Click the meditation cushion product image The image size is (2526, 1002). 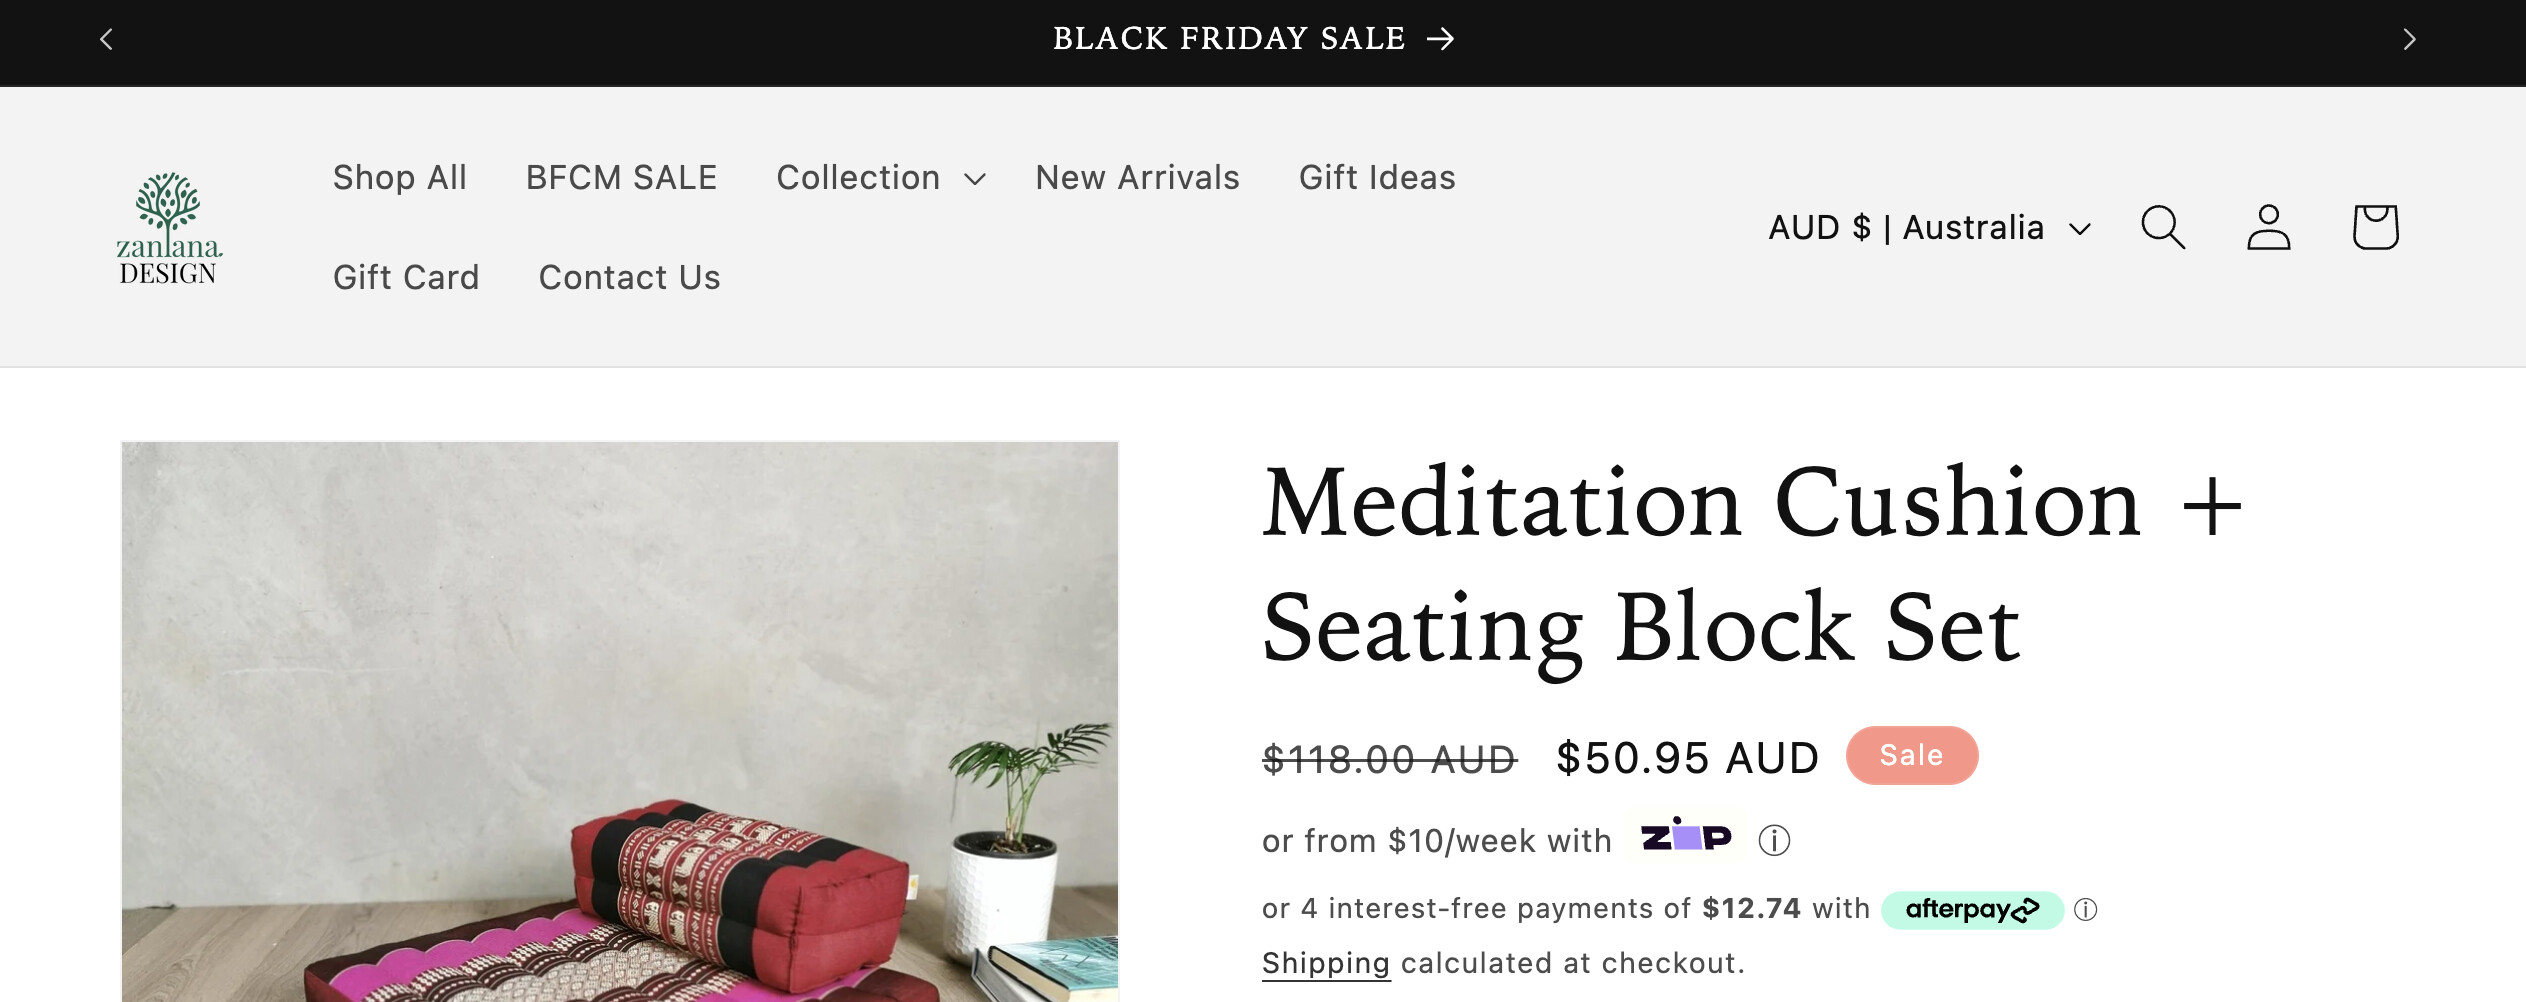620,720
